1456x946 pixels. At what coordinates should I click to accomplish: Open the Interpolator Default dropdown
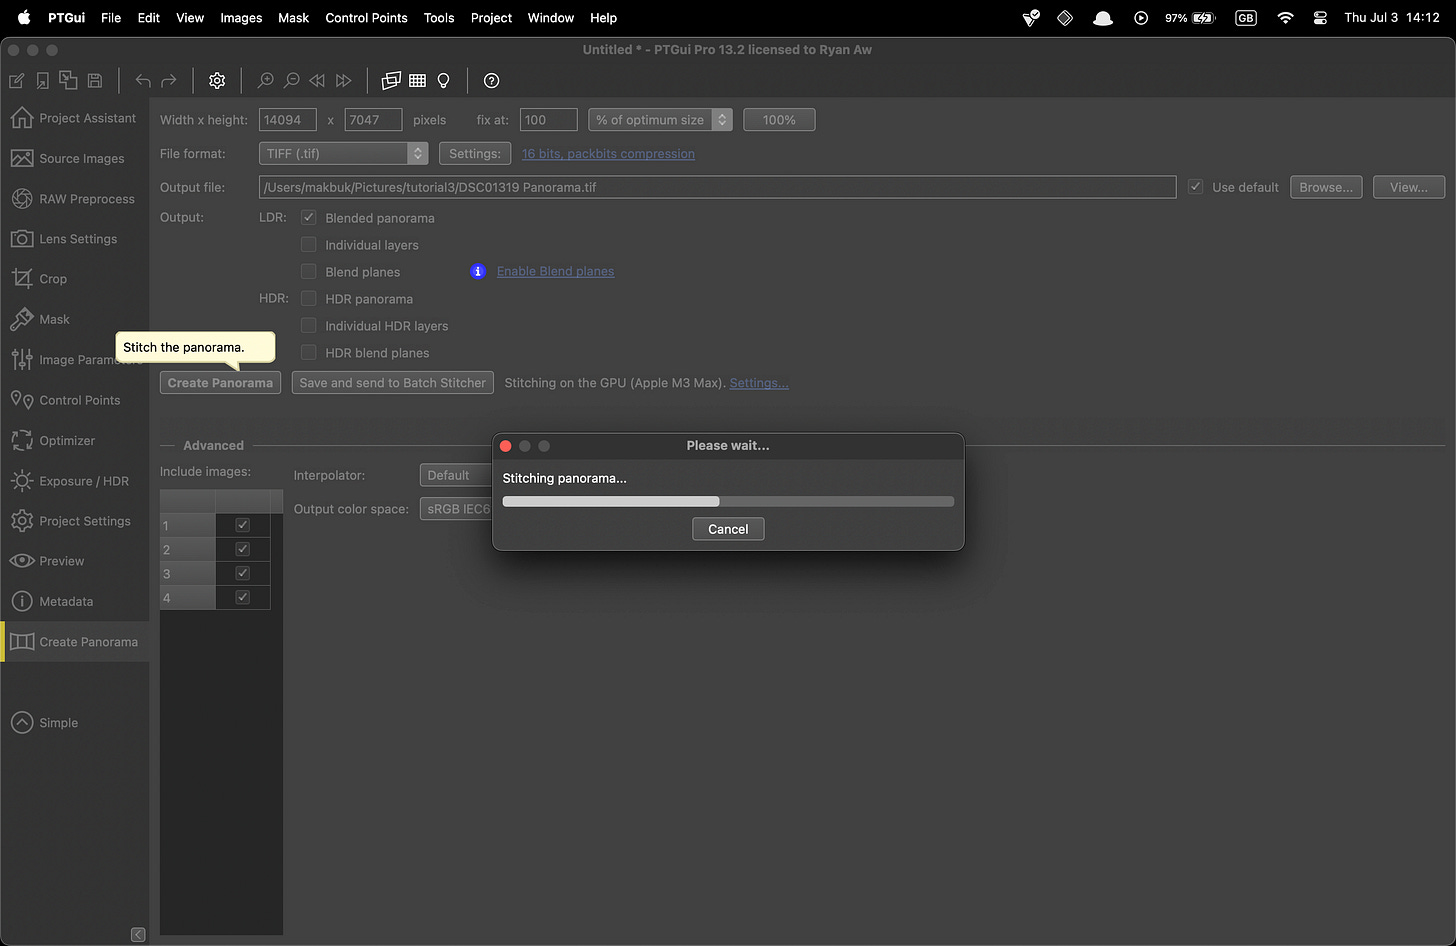pos(456,475)
